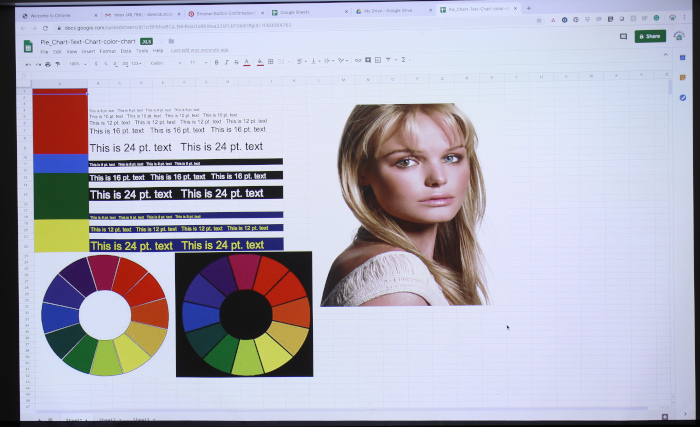Select the color wheel chart on black background
This screenshot has width=700, height=427.
244,314
